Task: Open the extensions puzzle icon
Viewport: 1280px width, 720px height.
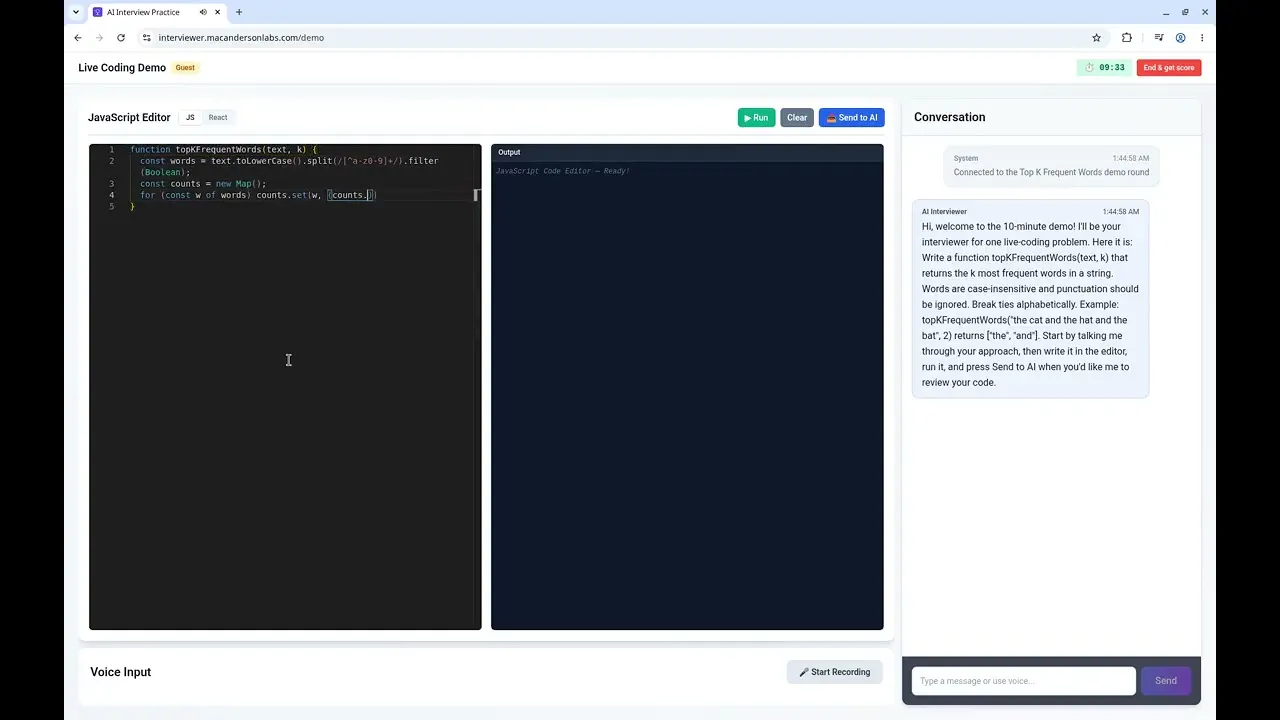Action: 1127,38
